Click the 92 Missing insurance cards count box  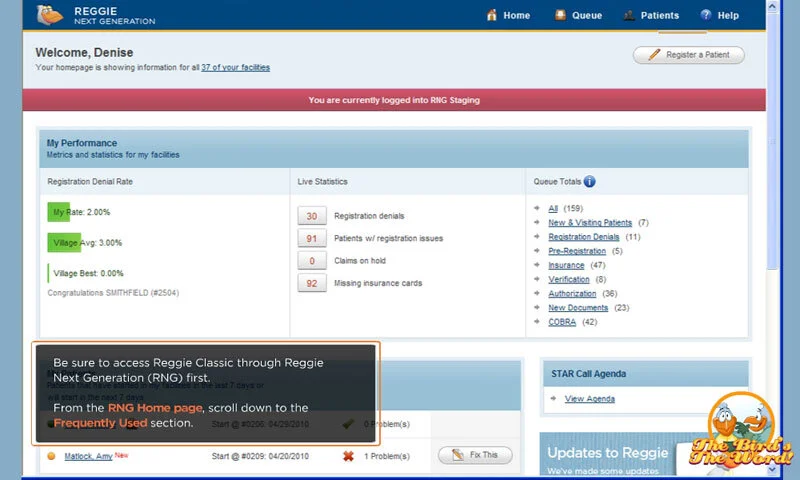(312, 283)
